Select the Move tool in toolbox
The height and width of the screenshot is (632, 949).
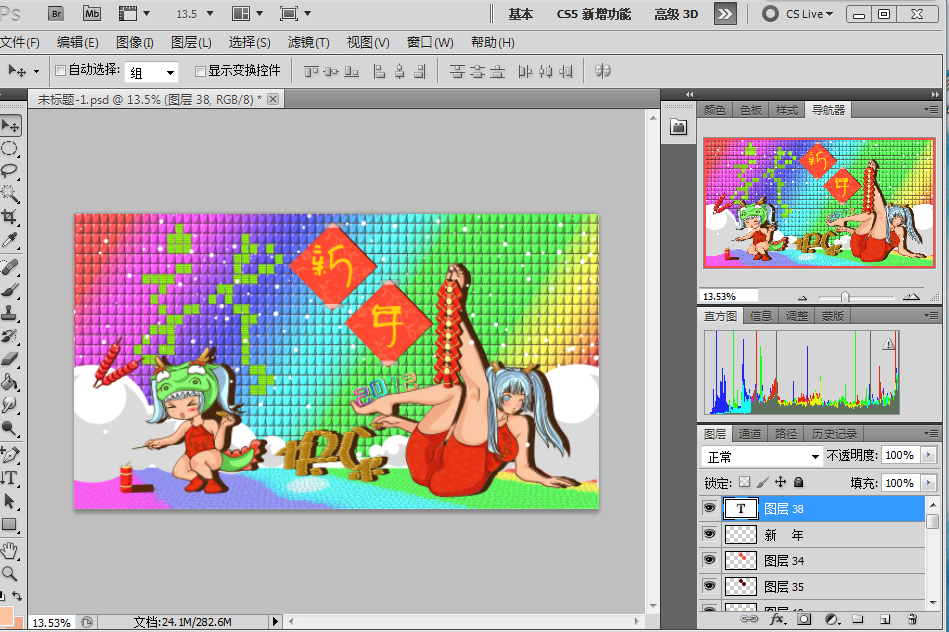pos(10,125)
